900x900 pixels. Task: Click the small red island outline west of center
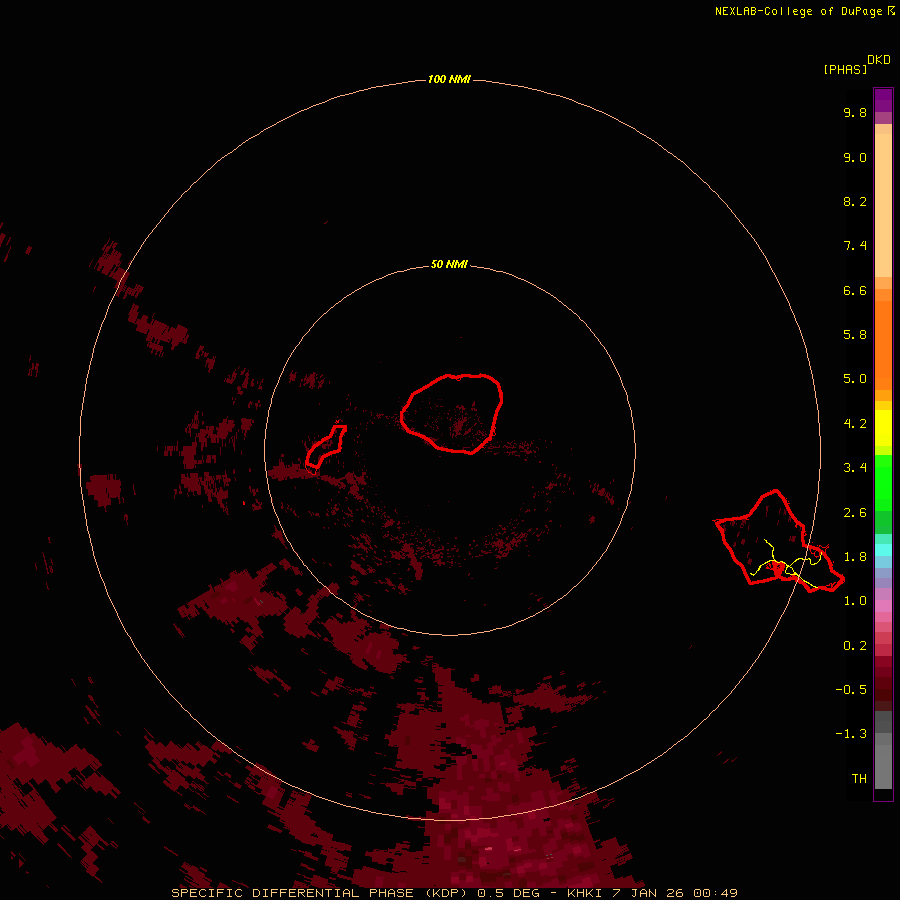pos(326,446)
